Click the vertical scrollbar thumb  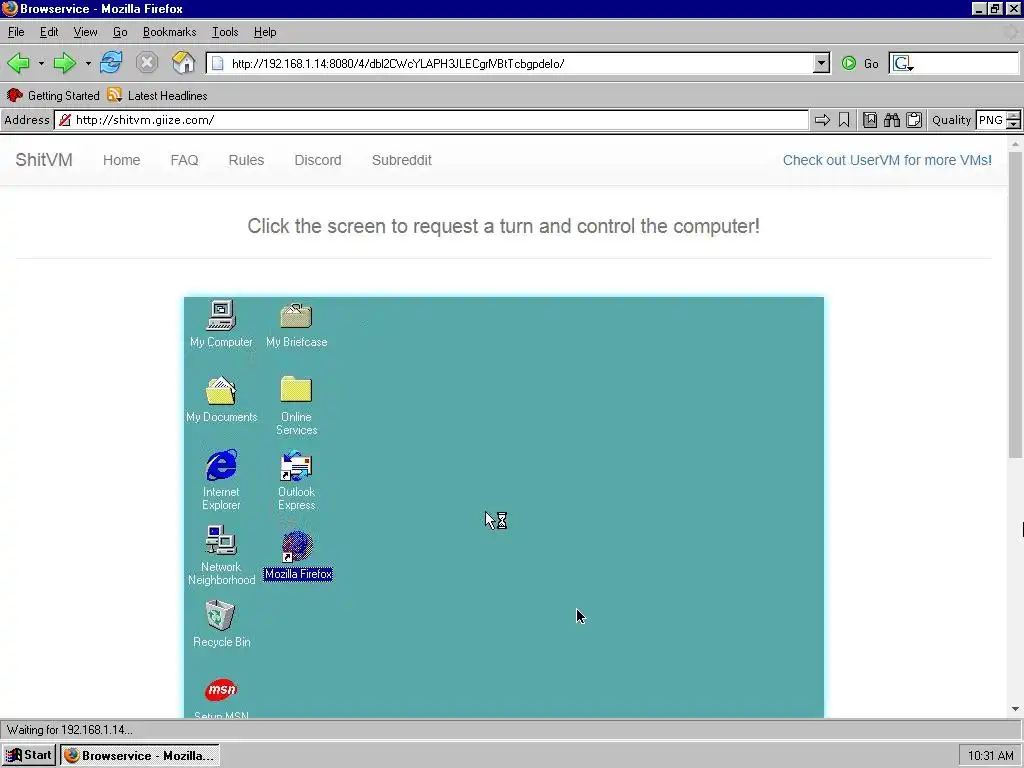pyautogui.click(x=1016, y=305)
